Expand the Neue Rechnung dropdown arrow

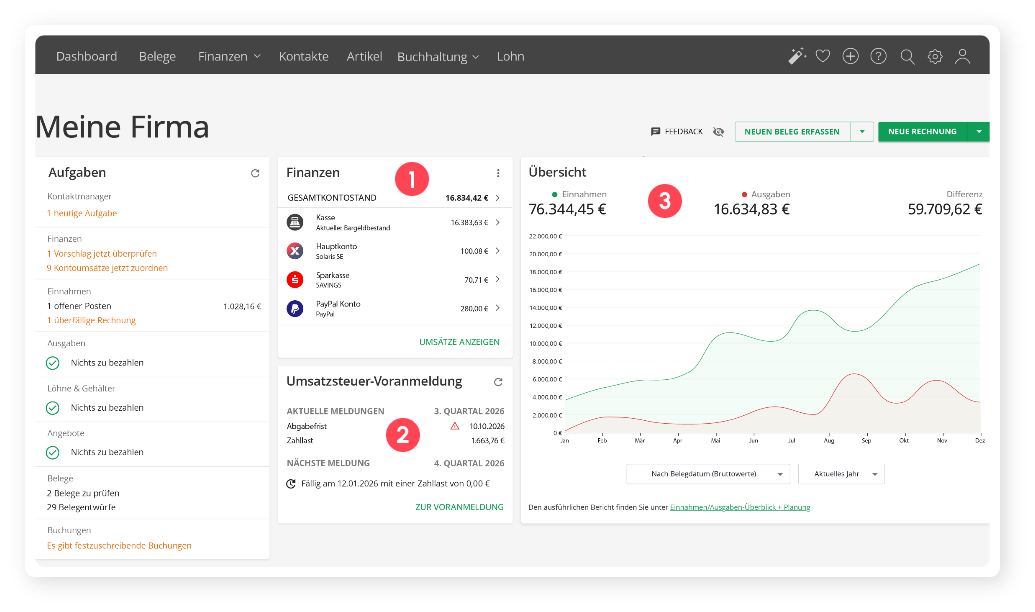[979, 131]
